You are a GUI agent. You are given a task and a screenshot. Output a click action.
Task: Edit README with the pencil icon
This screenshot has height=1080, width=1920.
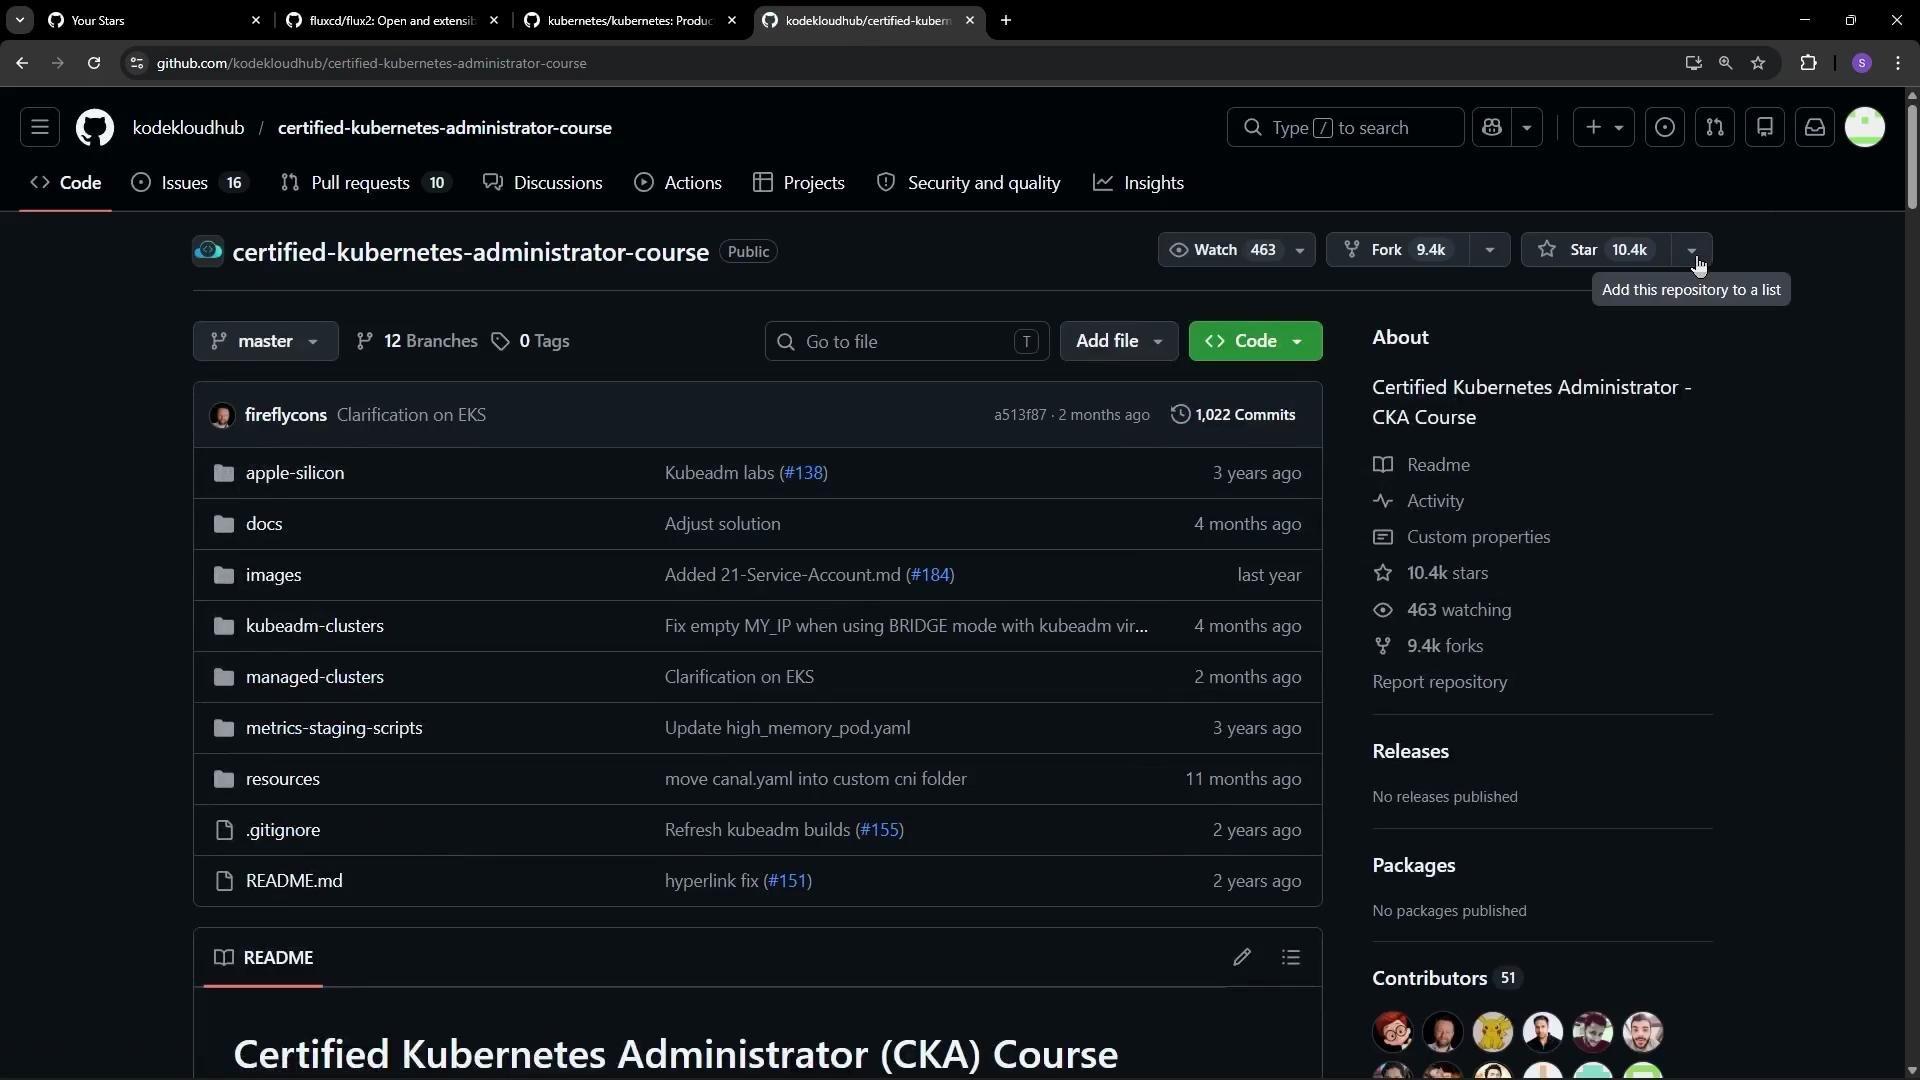tap(1242, 958)
